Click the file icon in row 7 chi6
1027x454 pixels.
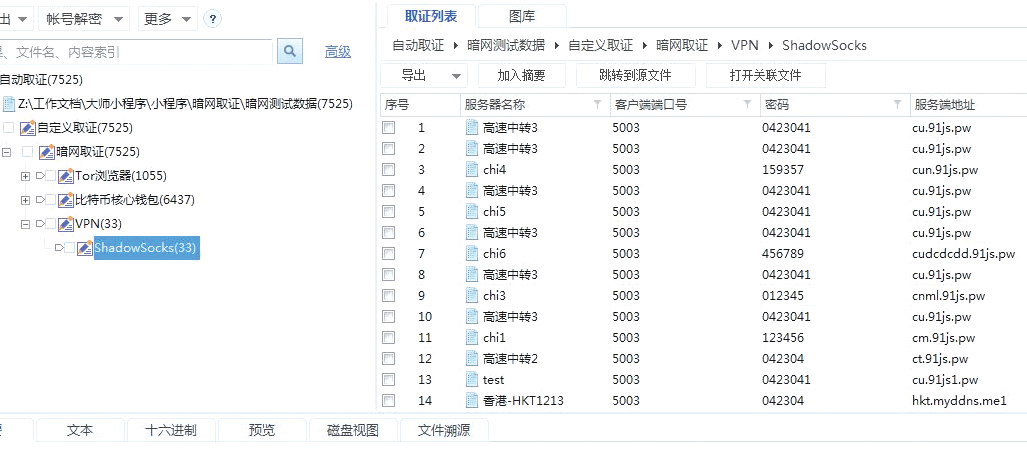[472, 254]
